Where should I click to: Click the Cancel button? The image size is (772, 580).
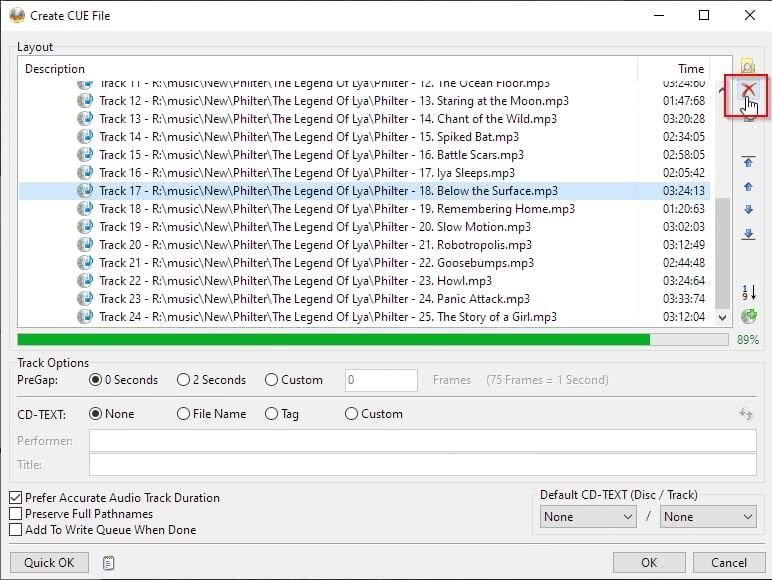coord(729,562)
